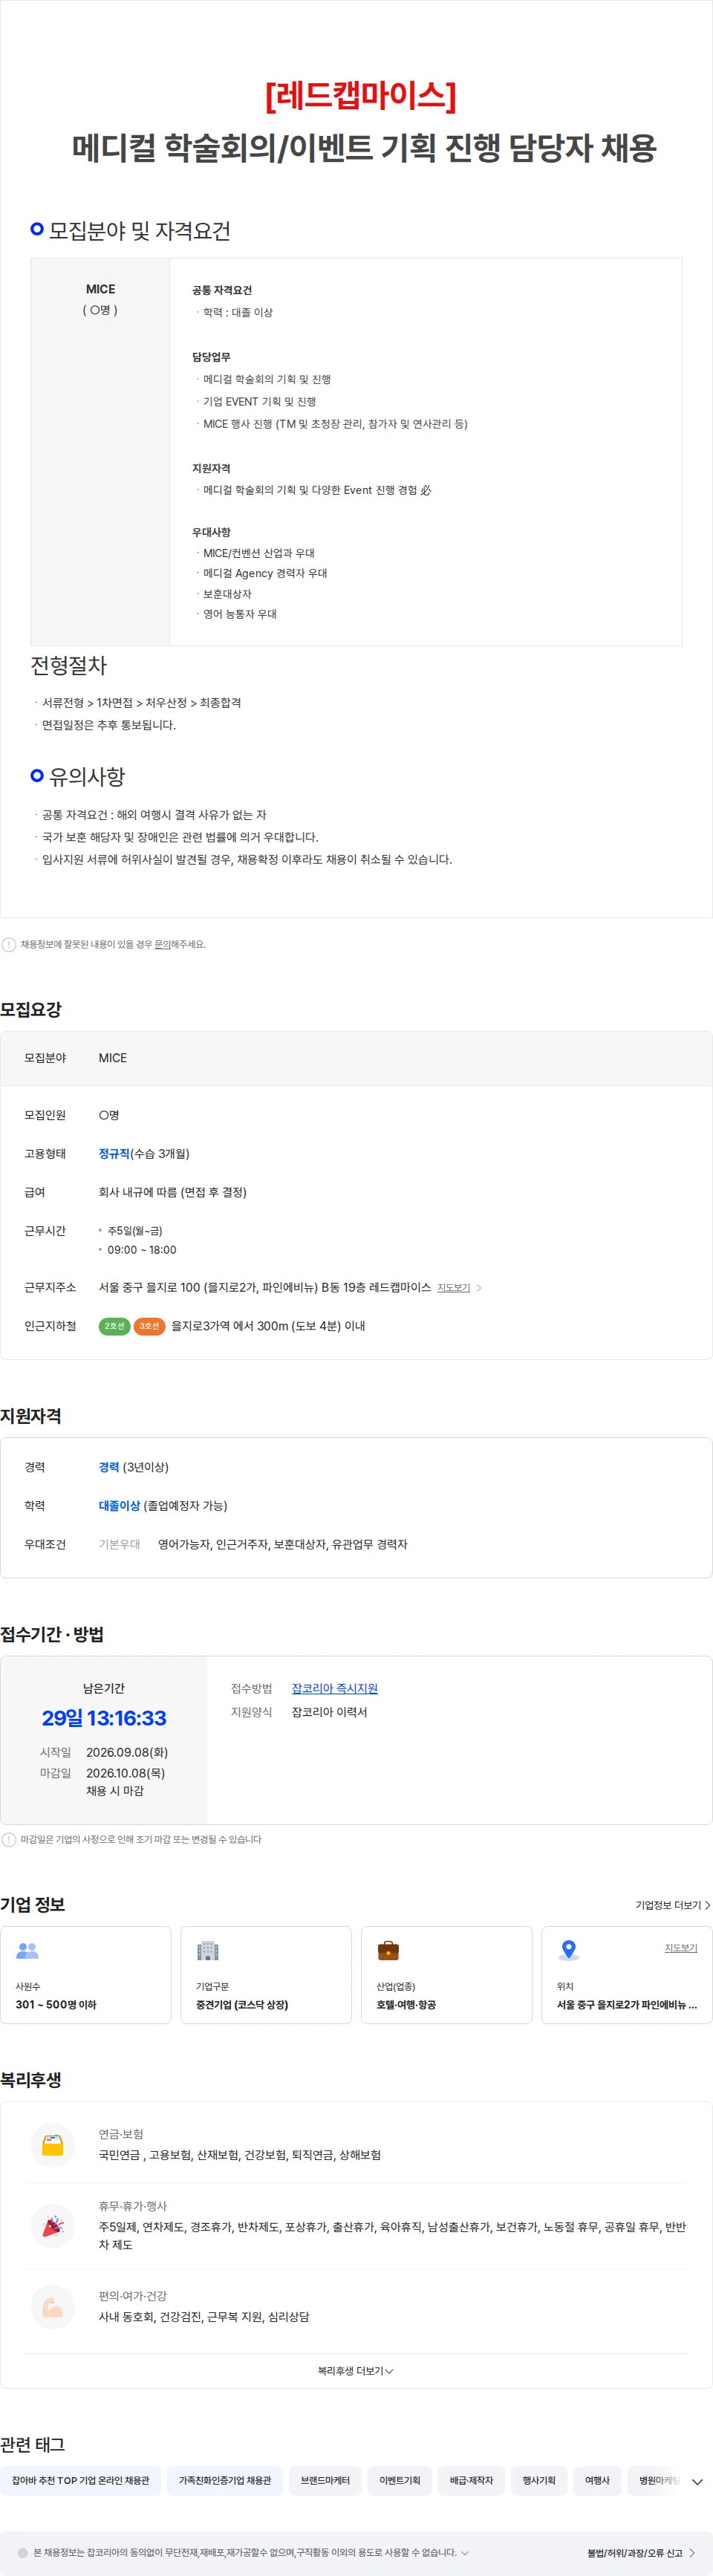Click the 연금·보험 benefits icon
Screen dimensions: 713x2576
tap(53, 2144)
